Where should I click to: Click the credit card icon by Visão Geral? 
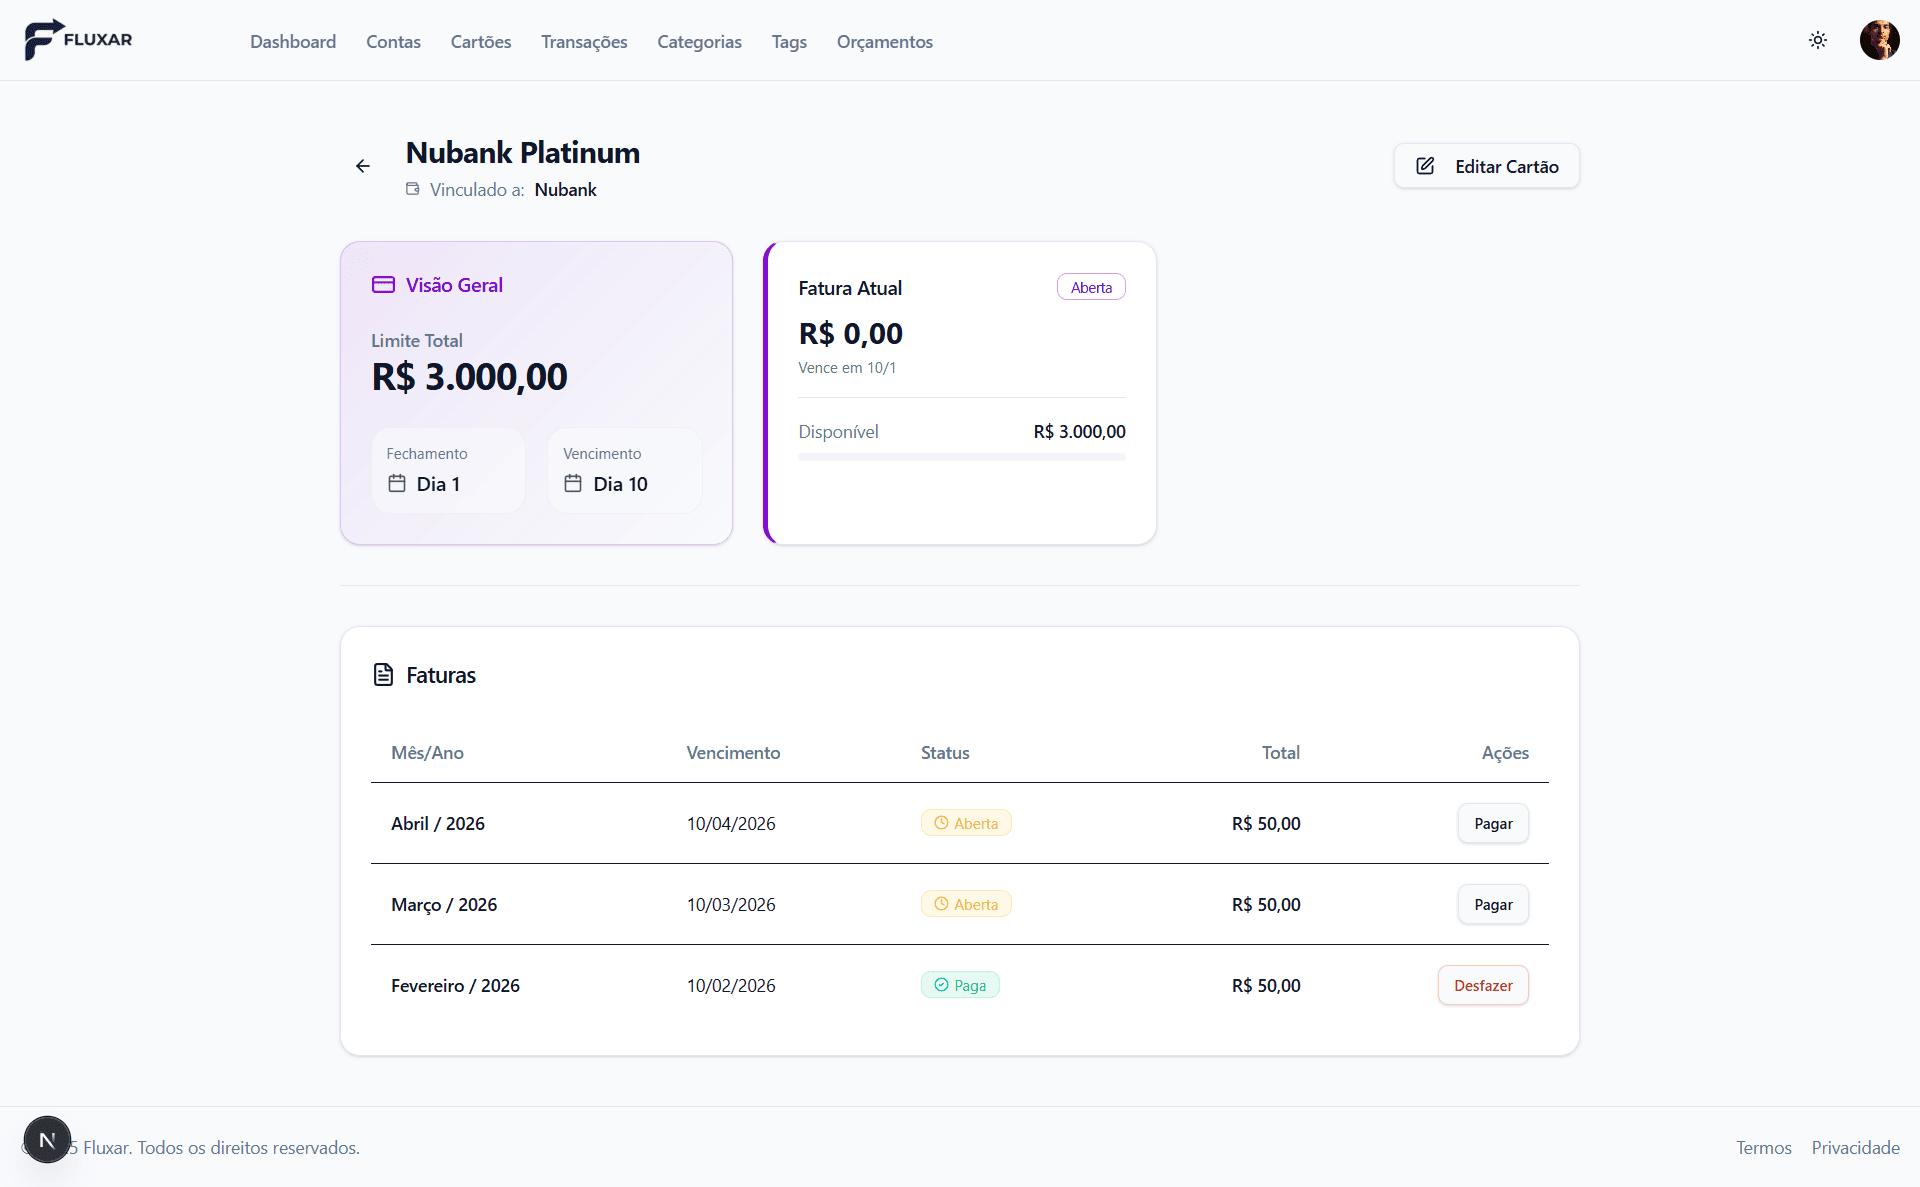(x=383, y=285)
